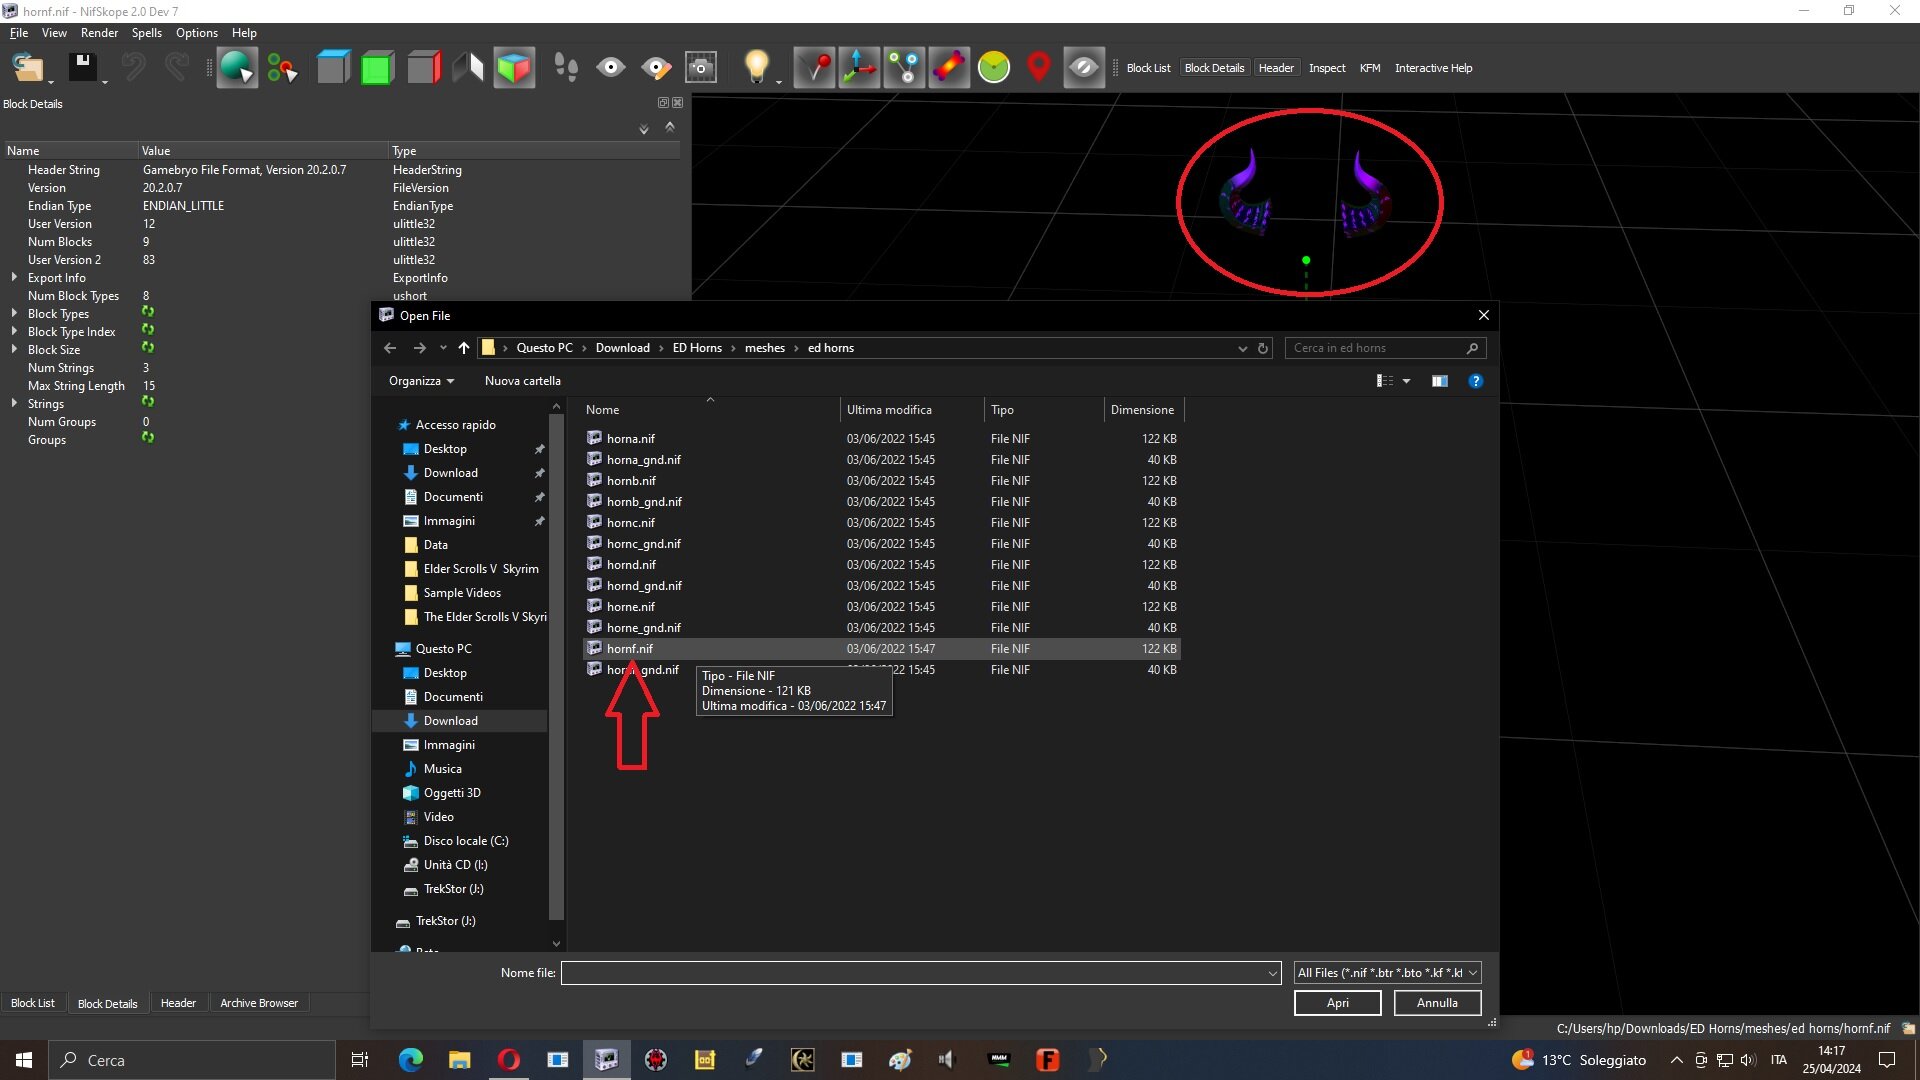Open the Spells menu
The image size is (1920, 1080).
(x=146, y=33)
